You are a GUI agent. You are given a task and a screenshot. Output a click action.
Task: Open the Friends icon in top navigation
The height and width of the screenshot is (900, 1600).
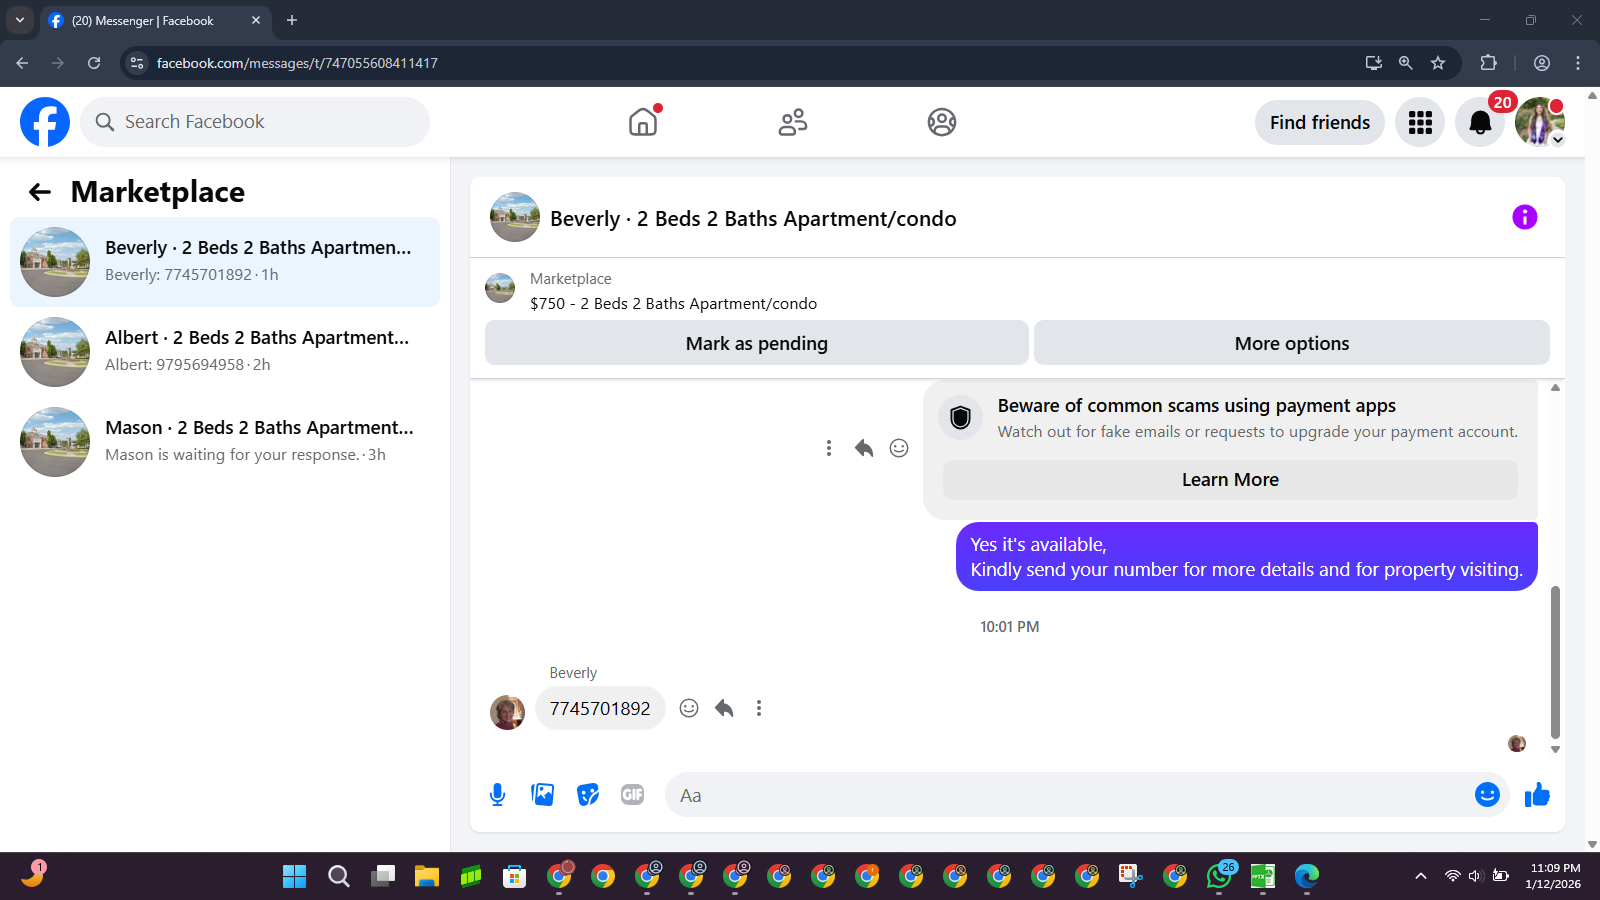(x=793, y=122)
